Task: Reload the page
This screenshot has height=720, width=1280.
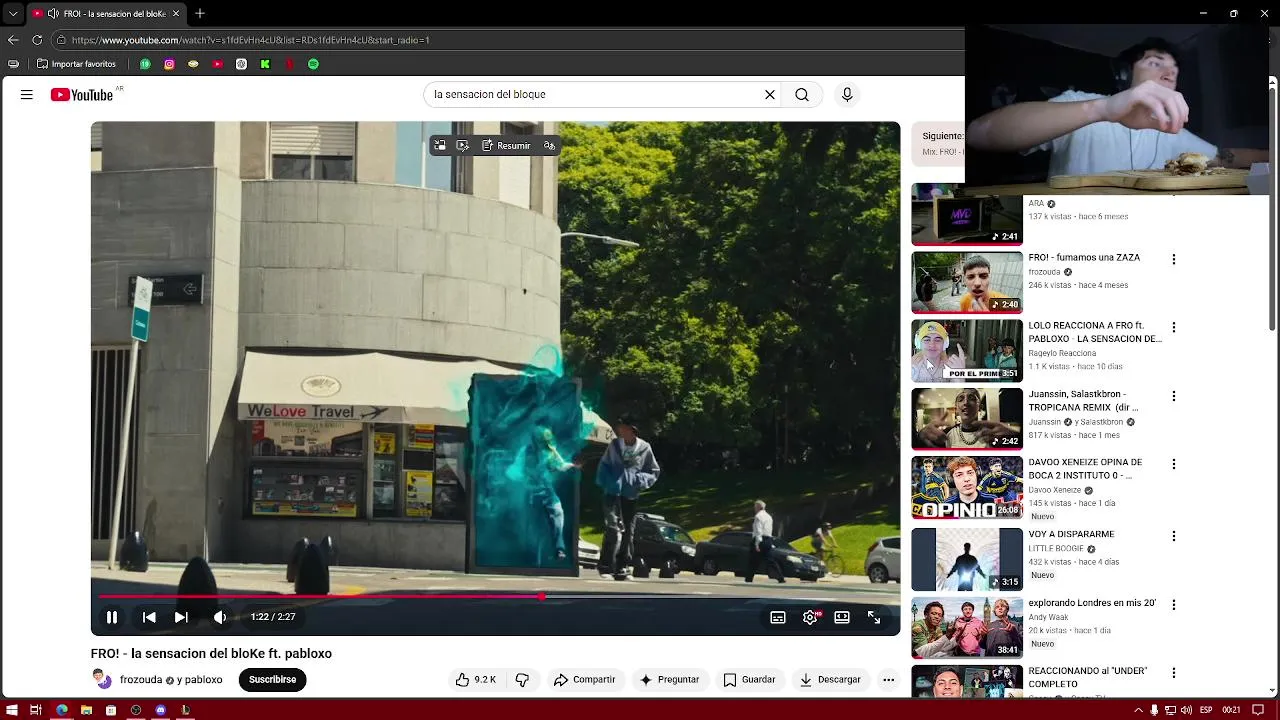Action: pos(37,40)
